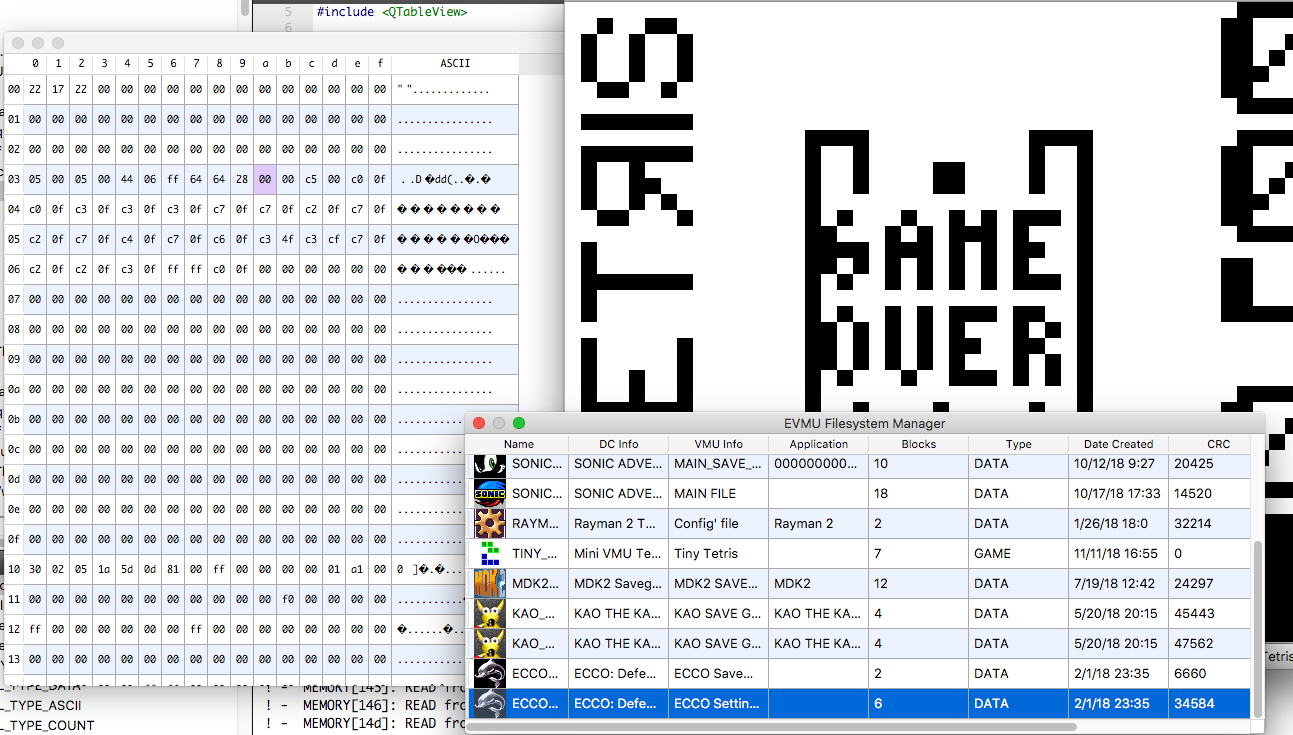Click the Rayman 2 save file icon
Image resolution: width=1293 pixels, height=735 pixels.
click(x=489, y=523)
